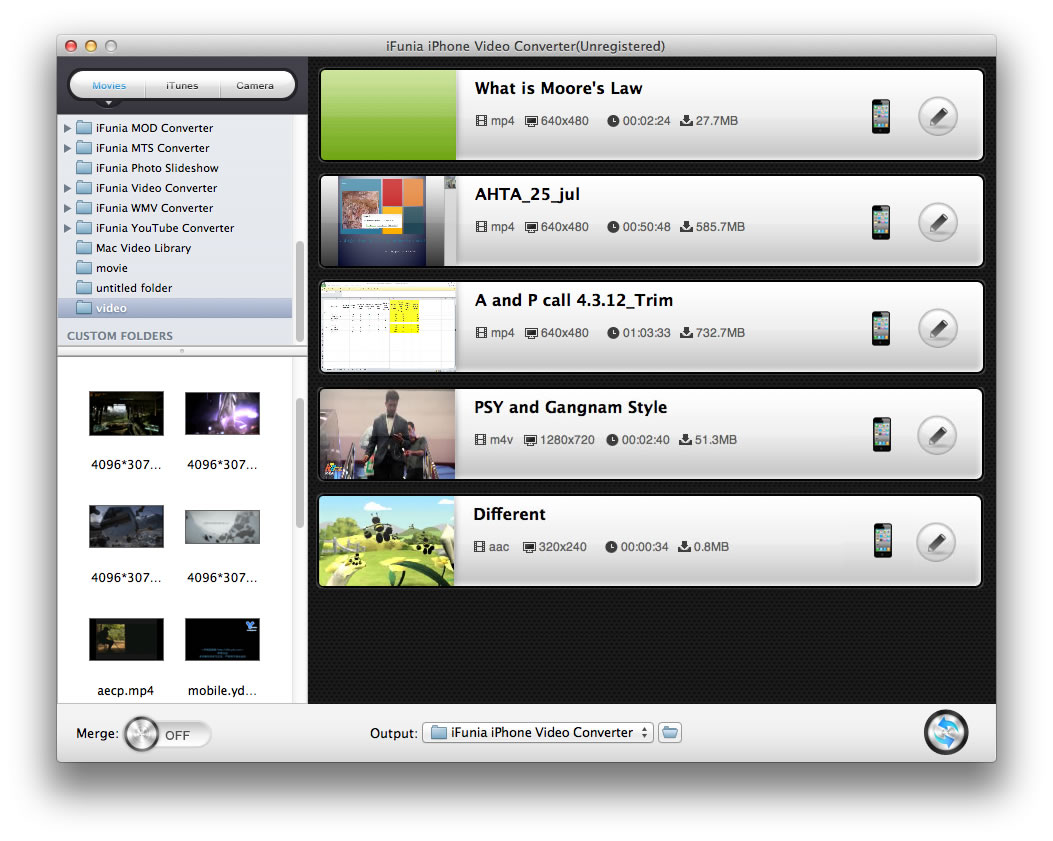Select iPhone device icon for PSY and Gangnam Style
1053x841 pixels.
[x=881, y=435]
